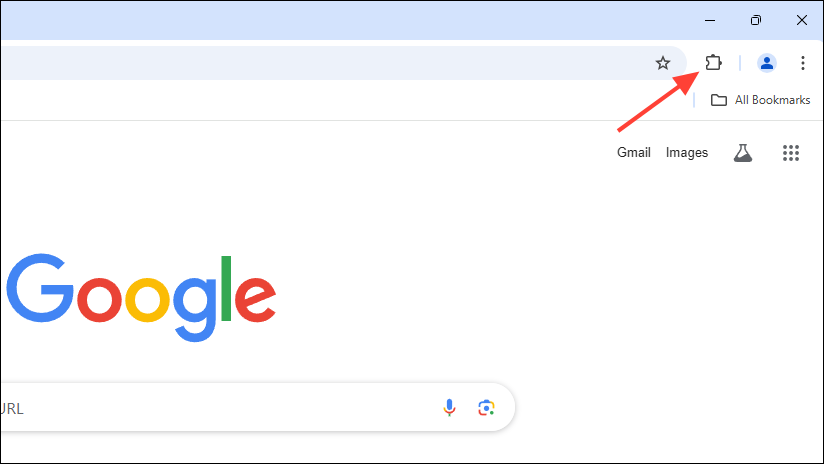
Task: Open Search Labs flask icon
Action: (x=742, y=153)
